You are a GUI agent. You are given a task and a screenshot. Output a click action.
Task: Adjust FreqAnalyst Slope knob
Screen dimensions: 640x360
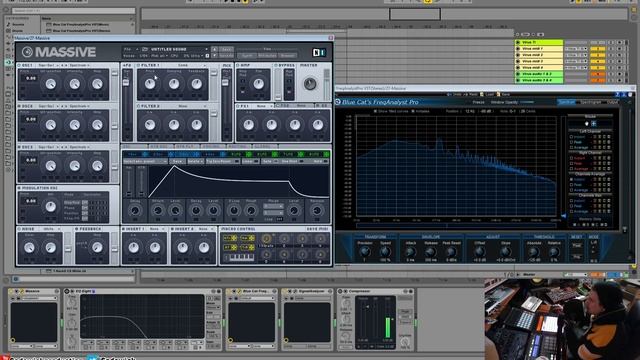click(505, 252)
